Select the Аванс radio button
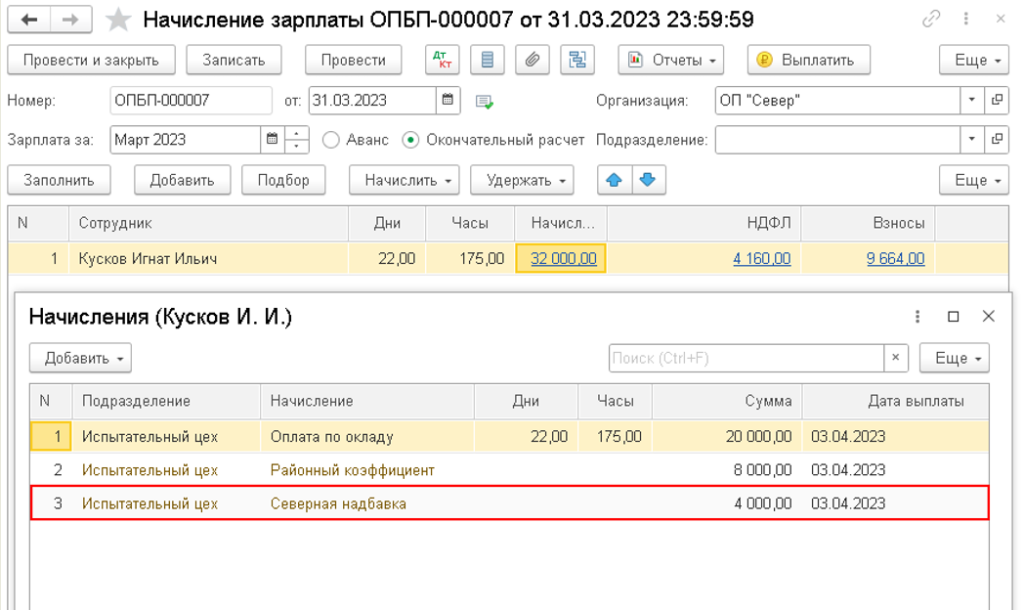Screen dimensions: 1024x610 coord(331,140)
